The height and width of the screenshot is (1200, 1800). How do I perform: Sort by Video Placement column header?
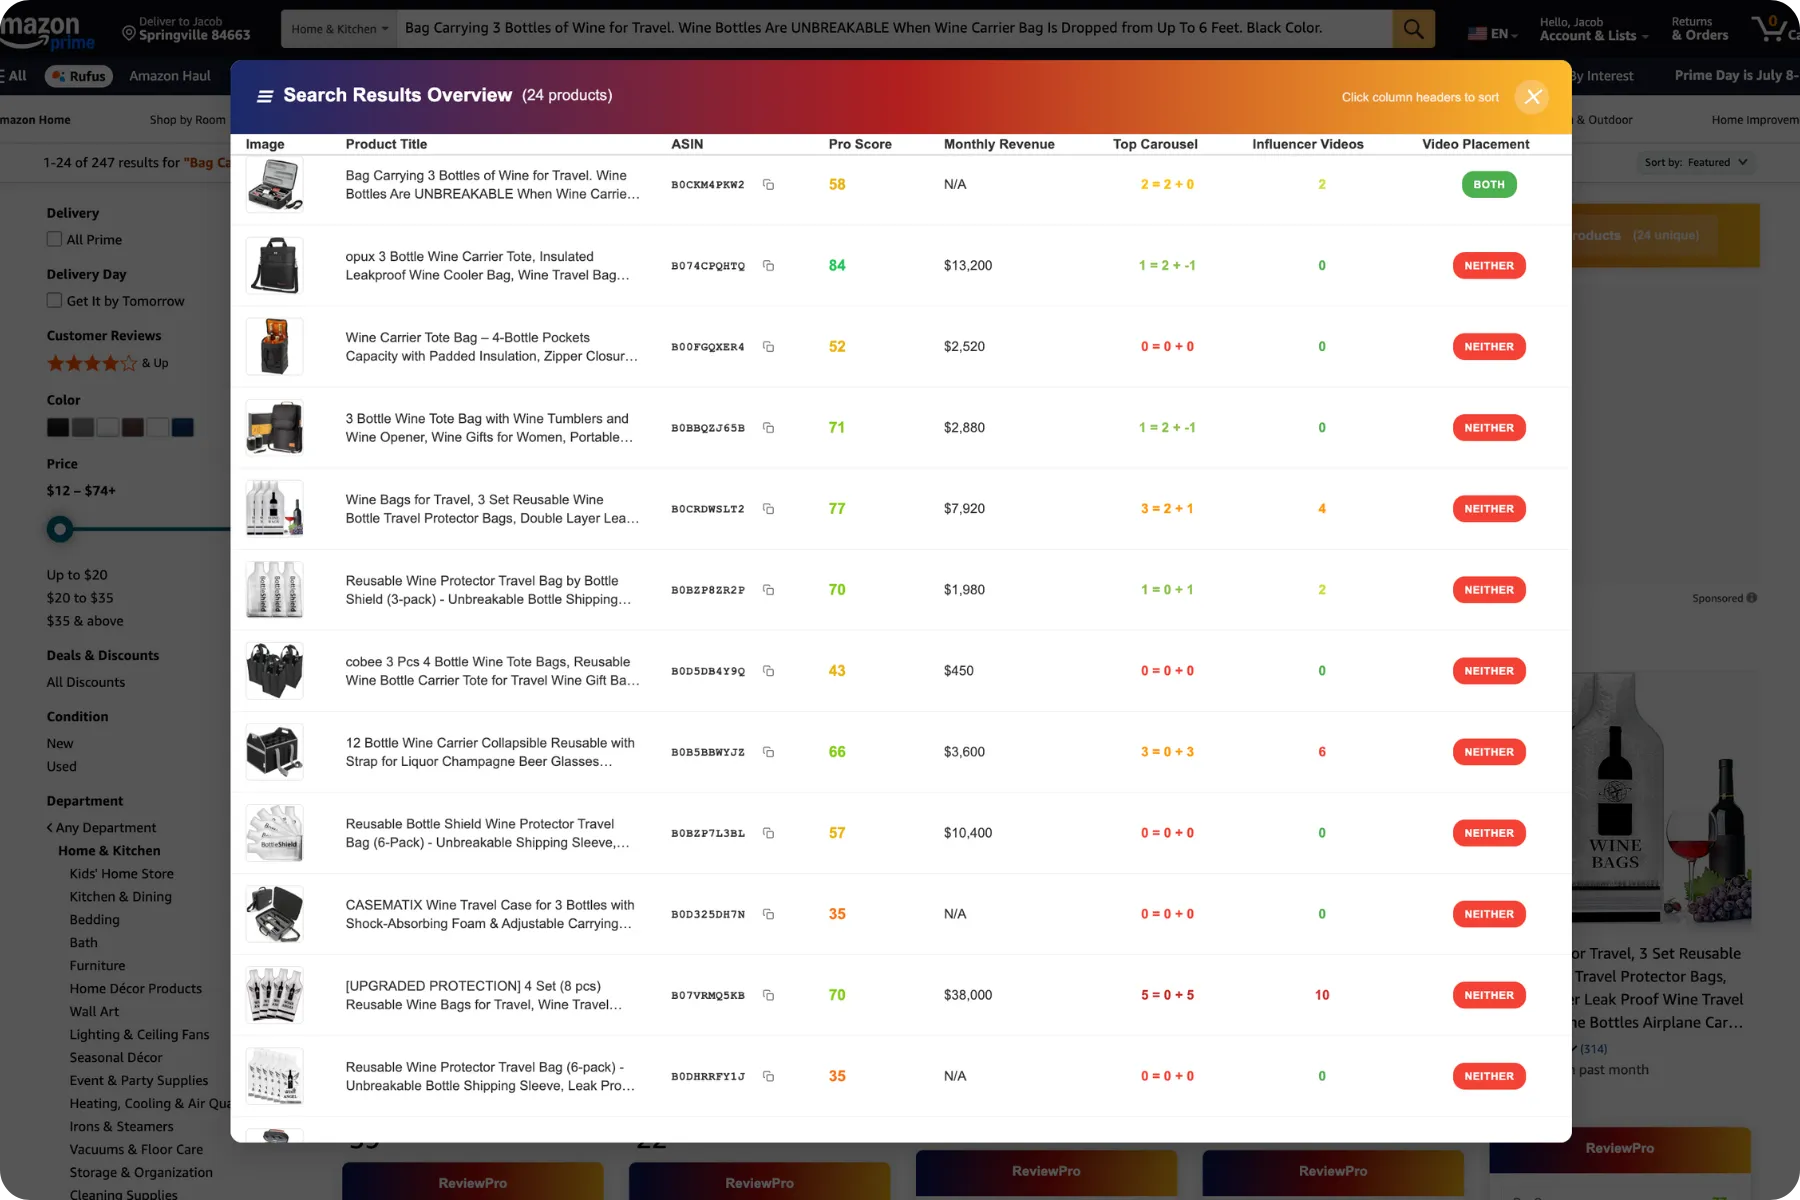[x=1475, y=144]
